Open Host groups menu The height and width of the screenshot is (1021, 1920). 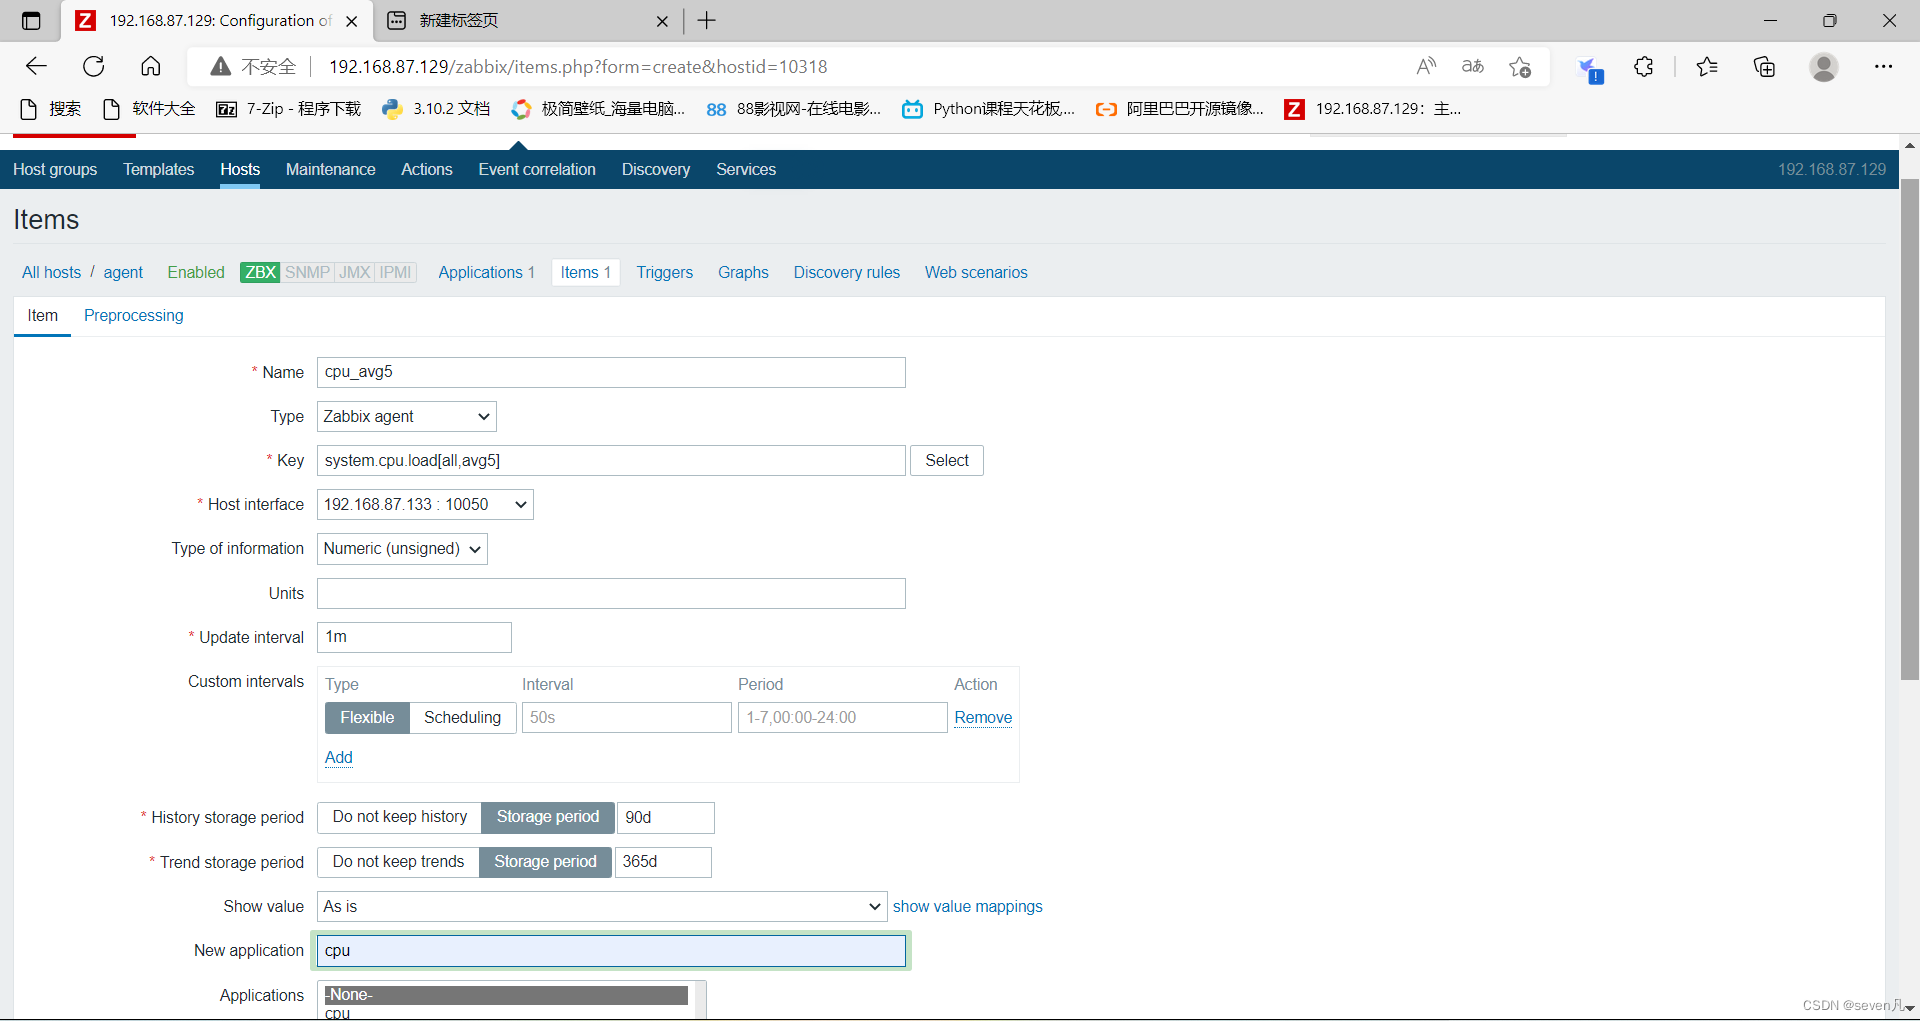pyautogui.click(x=55, y=170)
